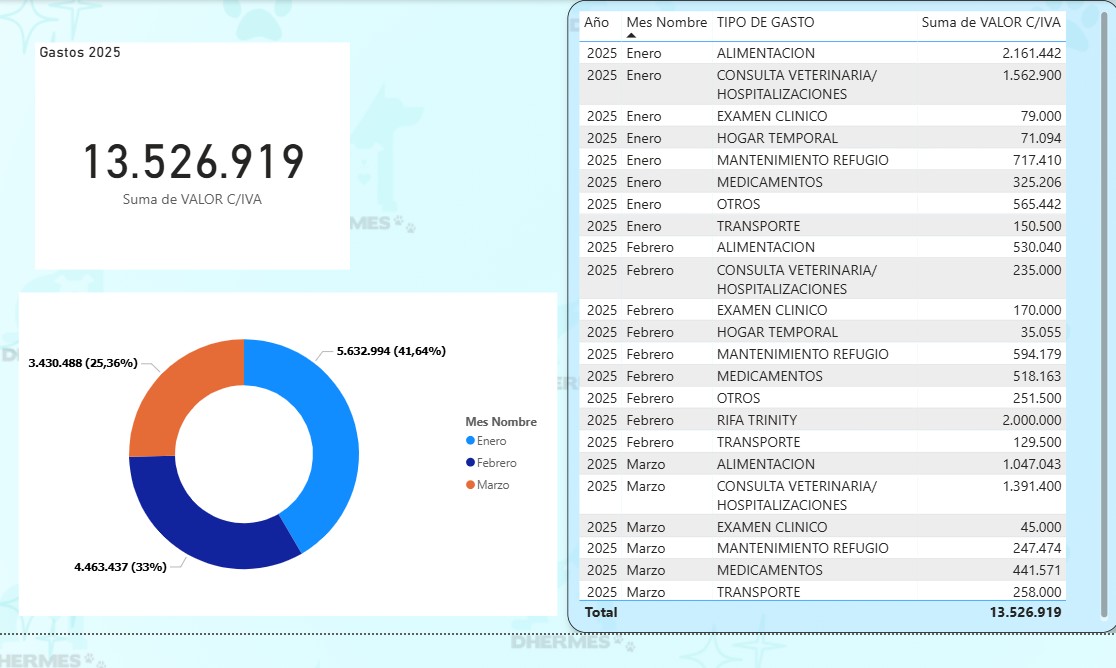Select the RIFA TRINITY row in table
This screenshot has height=668, width=1116.
click(x=756, y=420)
